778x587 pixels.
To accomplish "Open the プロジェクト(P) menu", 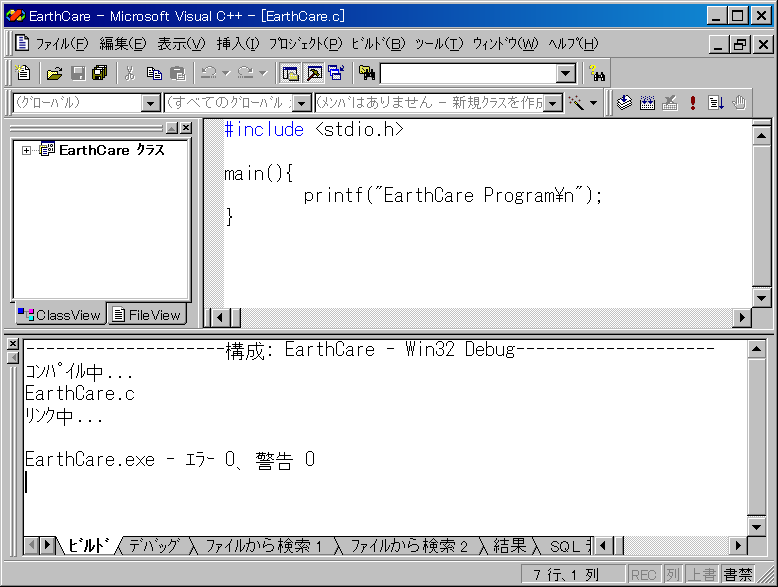I will [x=306, y=44].
